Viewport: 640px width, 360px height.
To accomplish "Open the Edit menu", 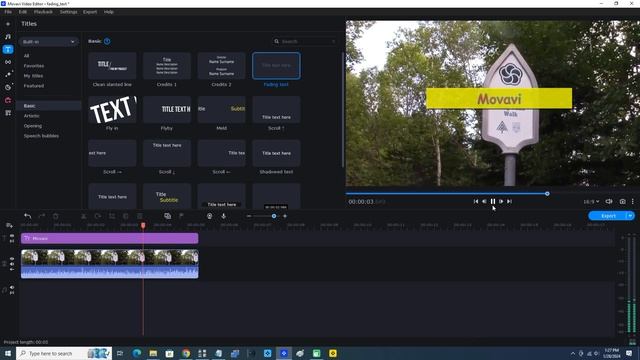I will pos(22,12).
